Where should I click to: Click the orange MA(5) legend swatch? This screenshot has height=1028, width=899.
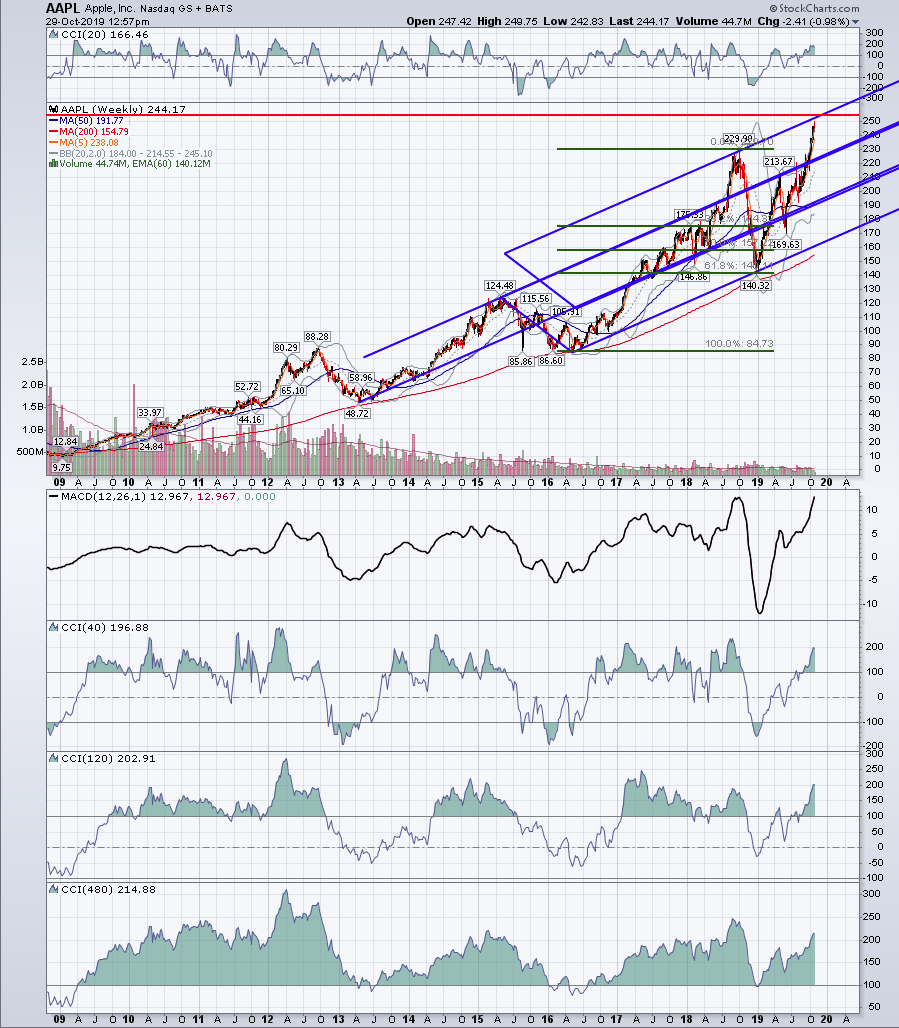[53, 143]
